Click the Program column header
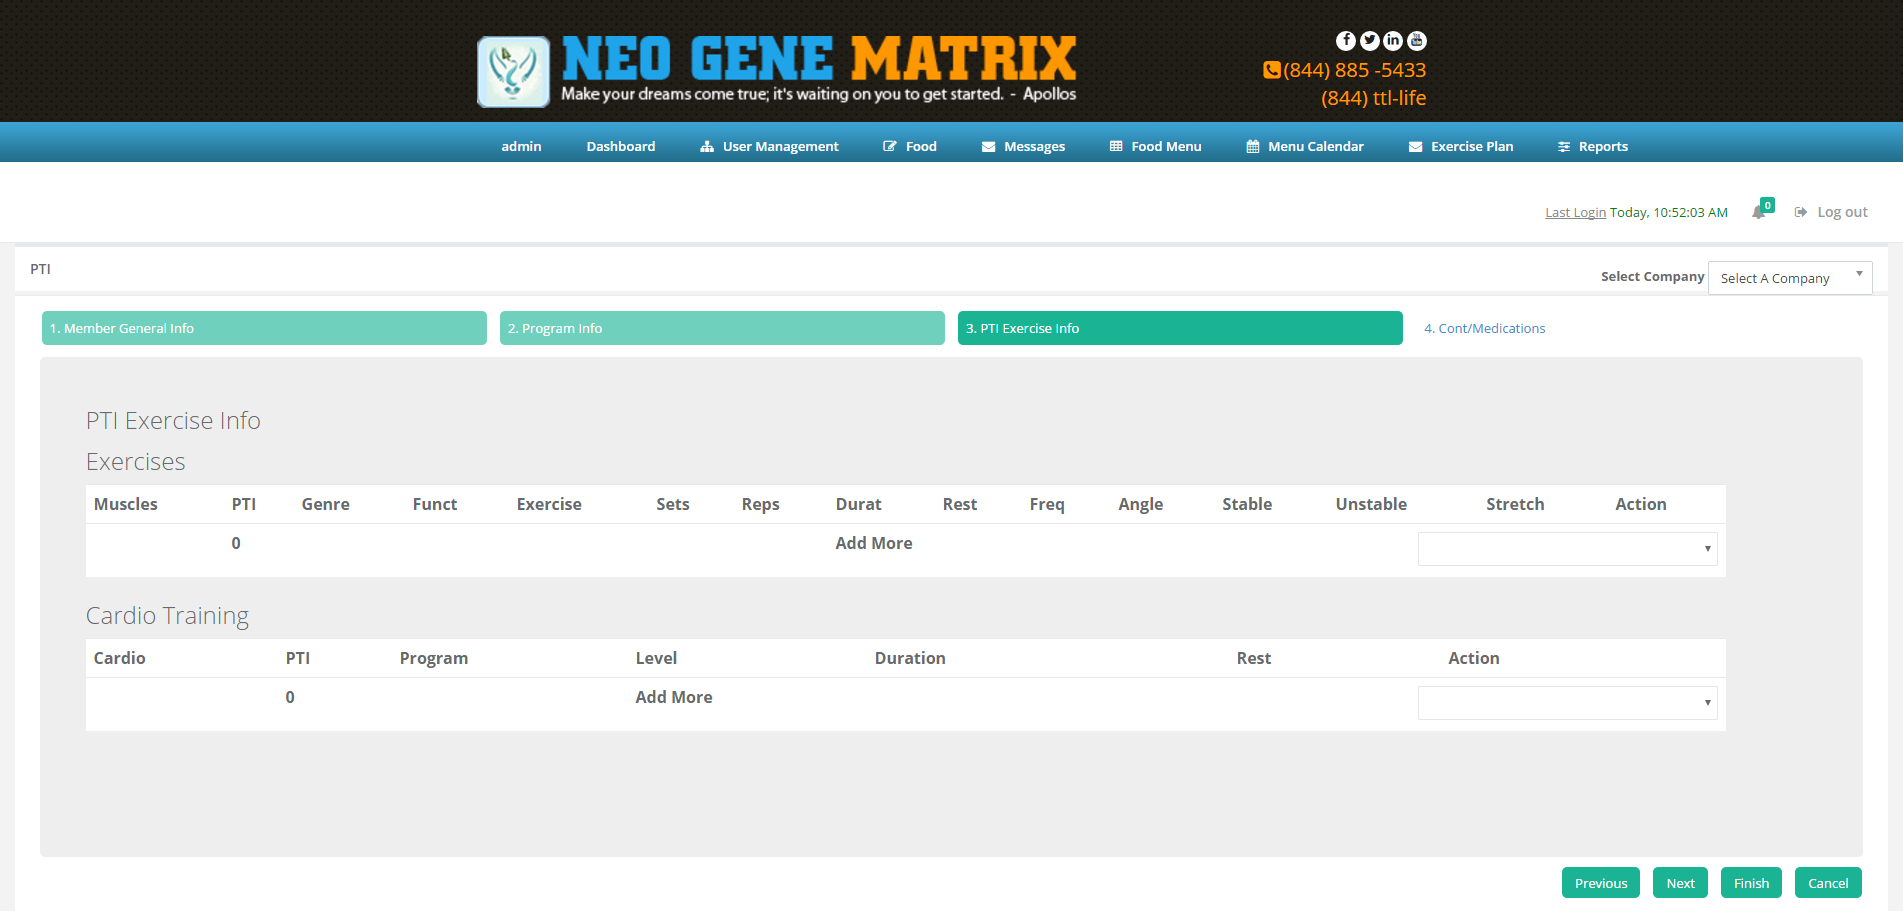This screenshot has width=1903, height=911. (x=434, y=658)
